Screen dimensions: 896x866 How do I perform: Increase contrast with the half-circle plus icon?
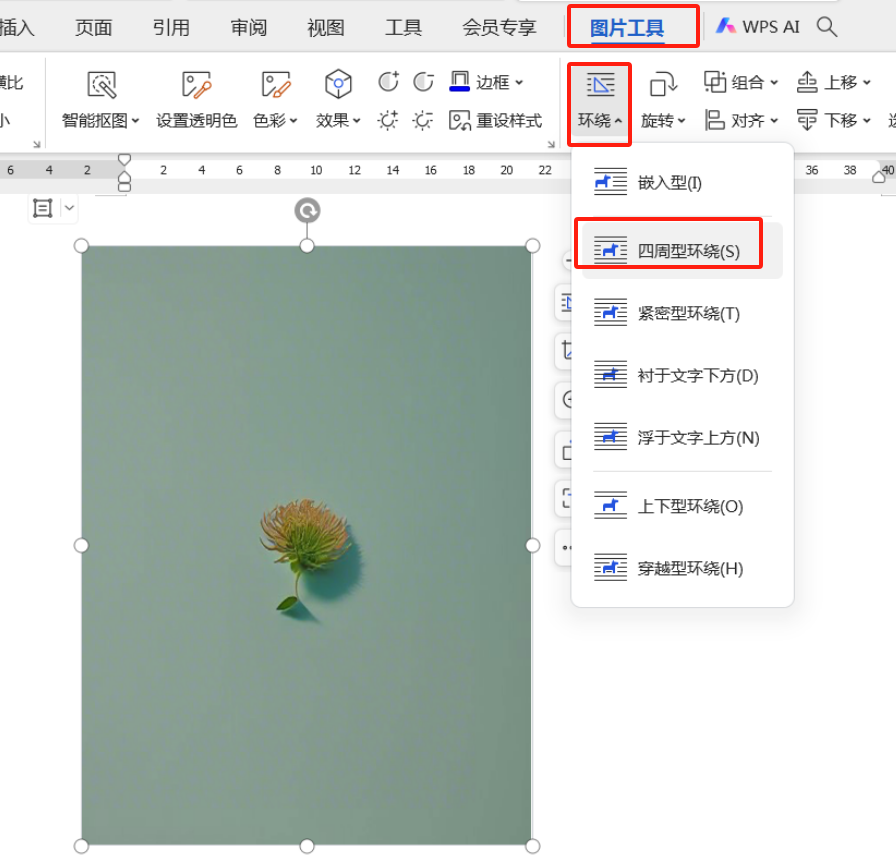point(388,82)
